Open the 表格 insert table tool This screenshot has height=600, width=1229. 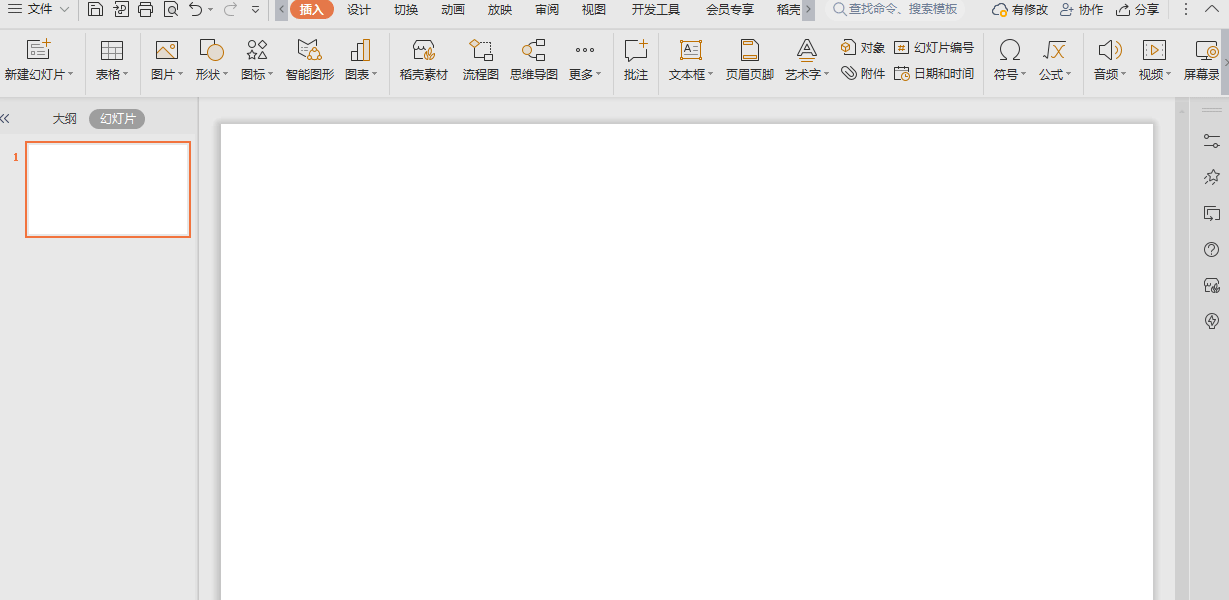[112, 61]
